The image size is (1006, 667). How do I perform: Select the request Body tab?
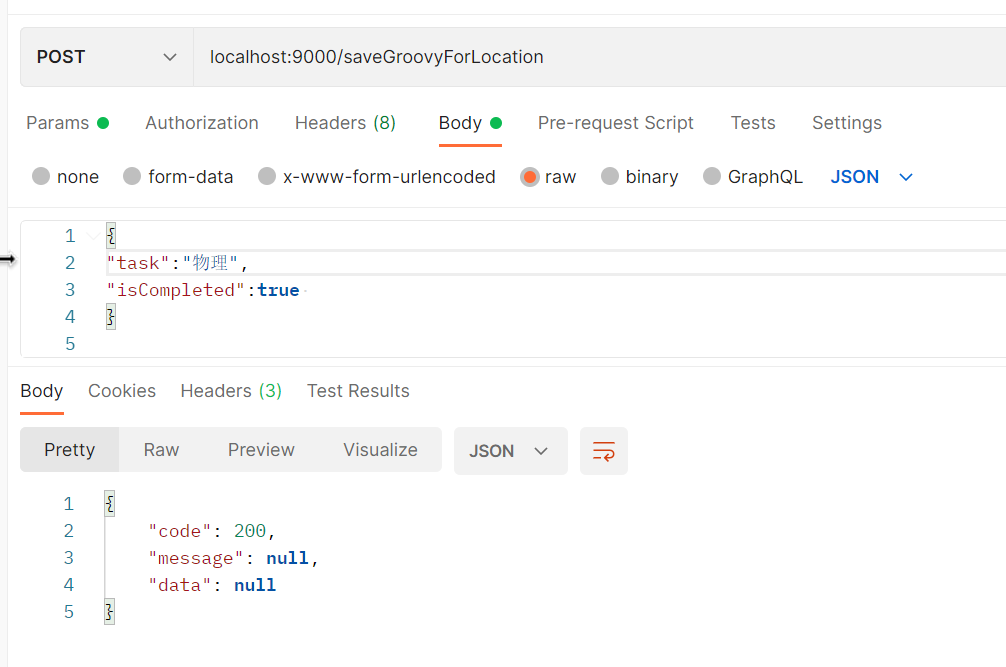click(470, 122)
